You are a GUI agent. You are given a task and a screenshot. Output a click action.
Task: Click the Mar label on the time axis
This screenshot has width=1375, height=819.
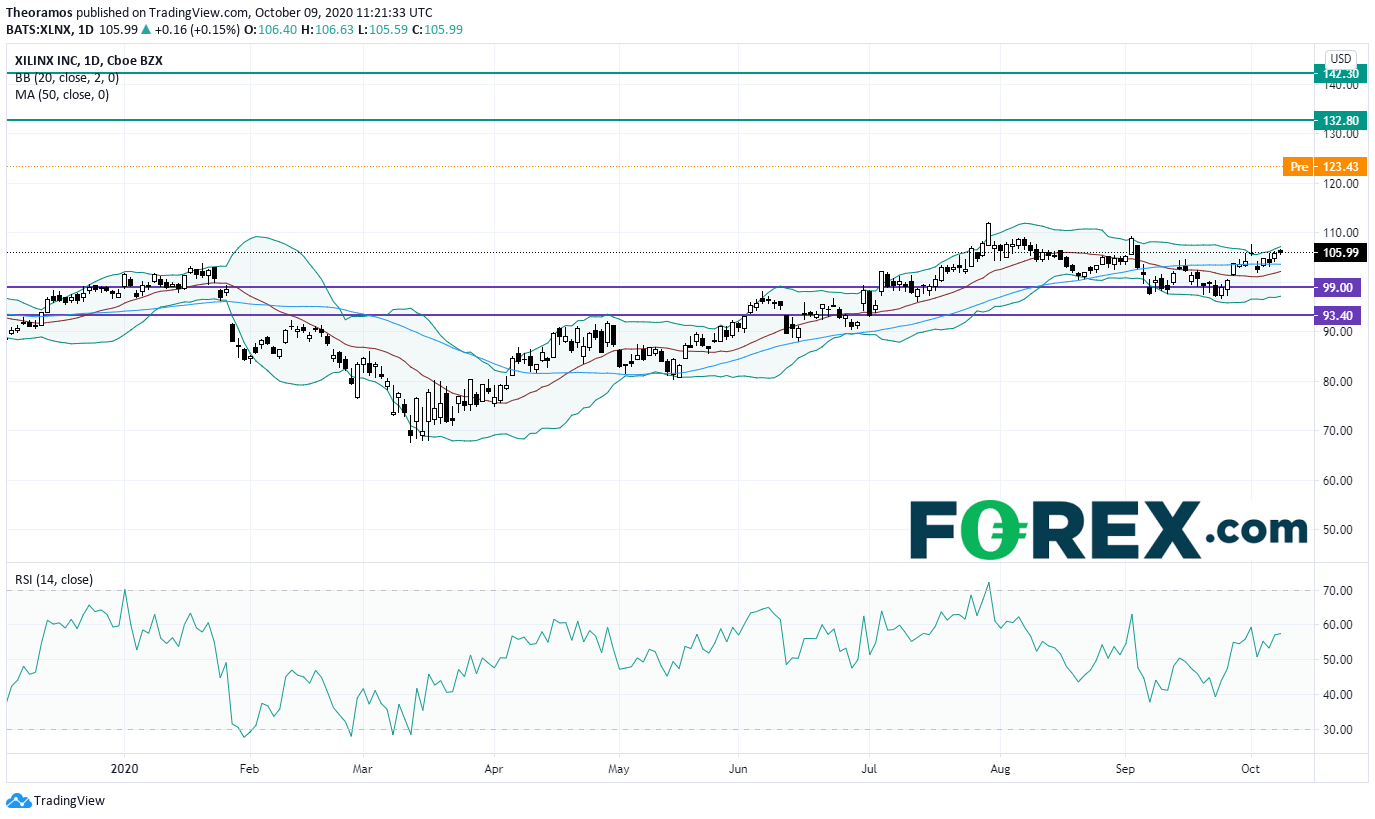click(x=363, y=771)
